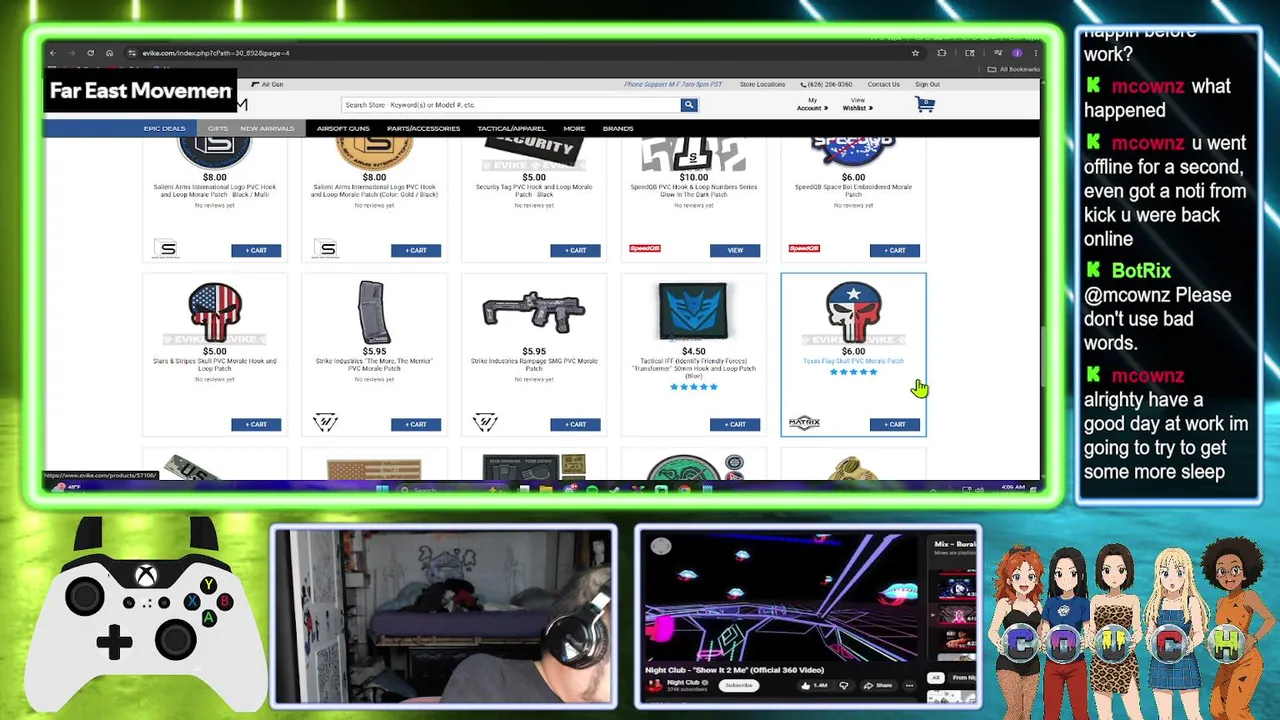Open the Store Locations link
The height and width of the screenshot is (720, 1280).
pyautogui.click(x=762, y=84)
